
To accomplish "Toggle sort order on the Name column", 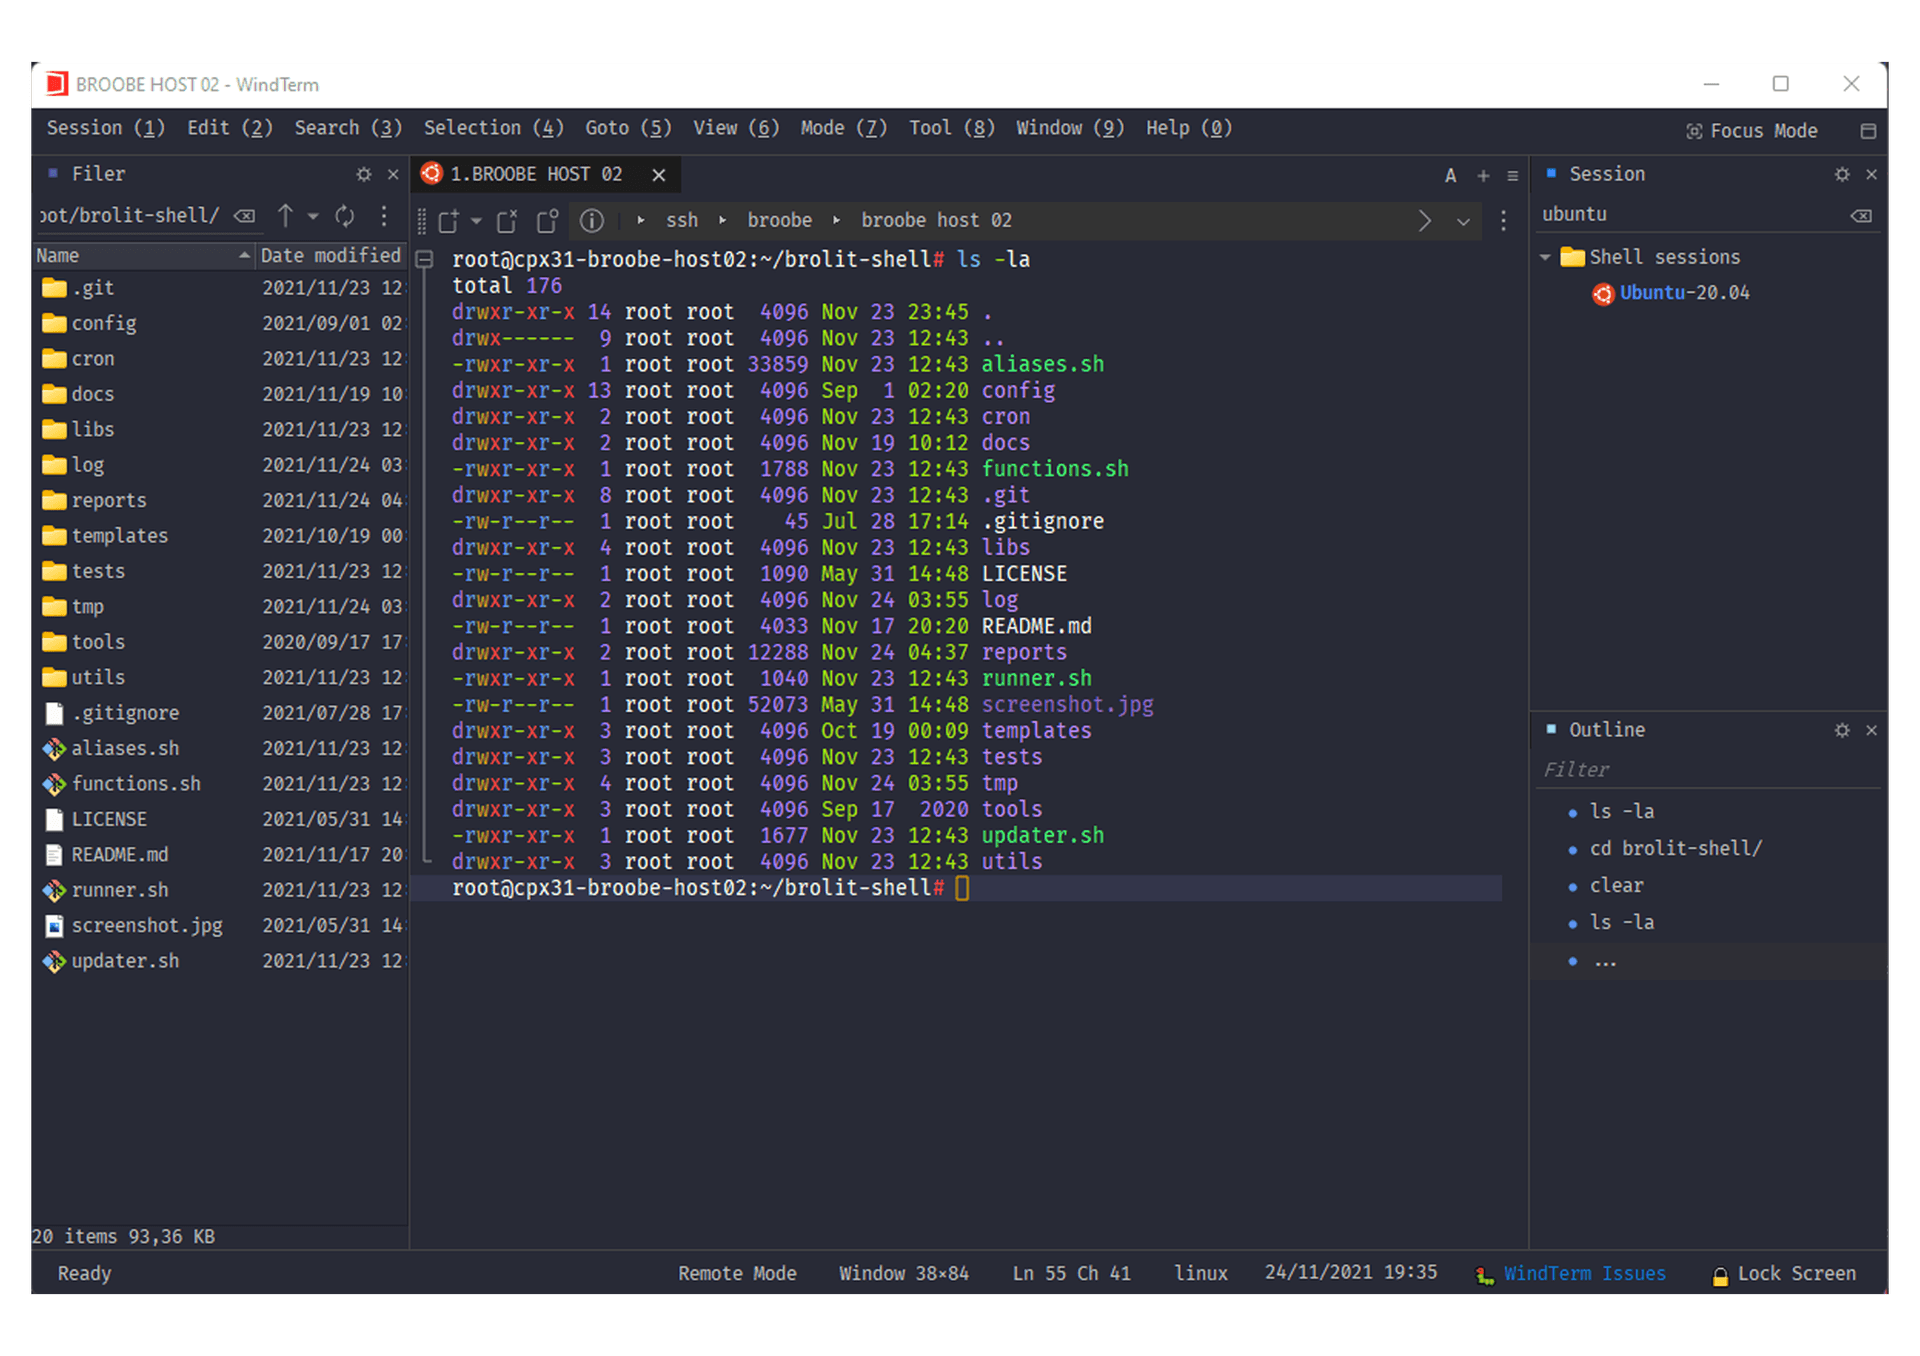I will (140, 255).
